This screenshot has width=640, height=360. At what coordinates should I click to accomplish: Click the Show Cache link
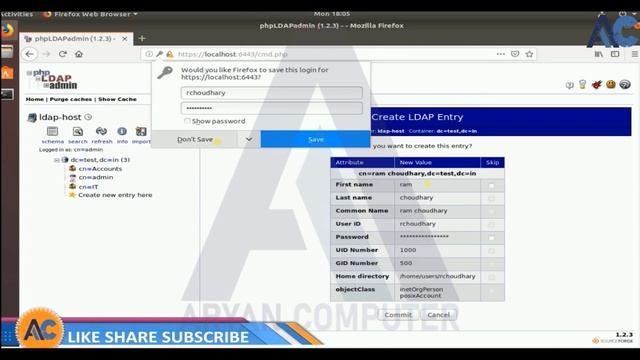(x=117, y=99)
